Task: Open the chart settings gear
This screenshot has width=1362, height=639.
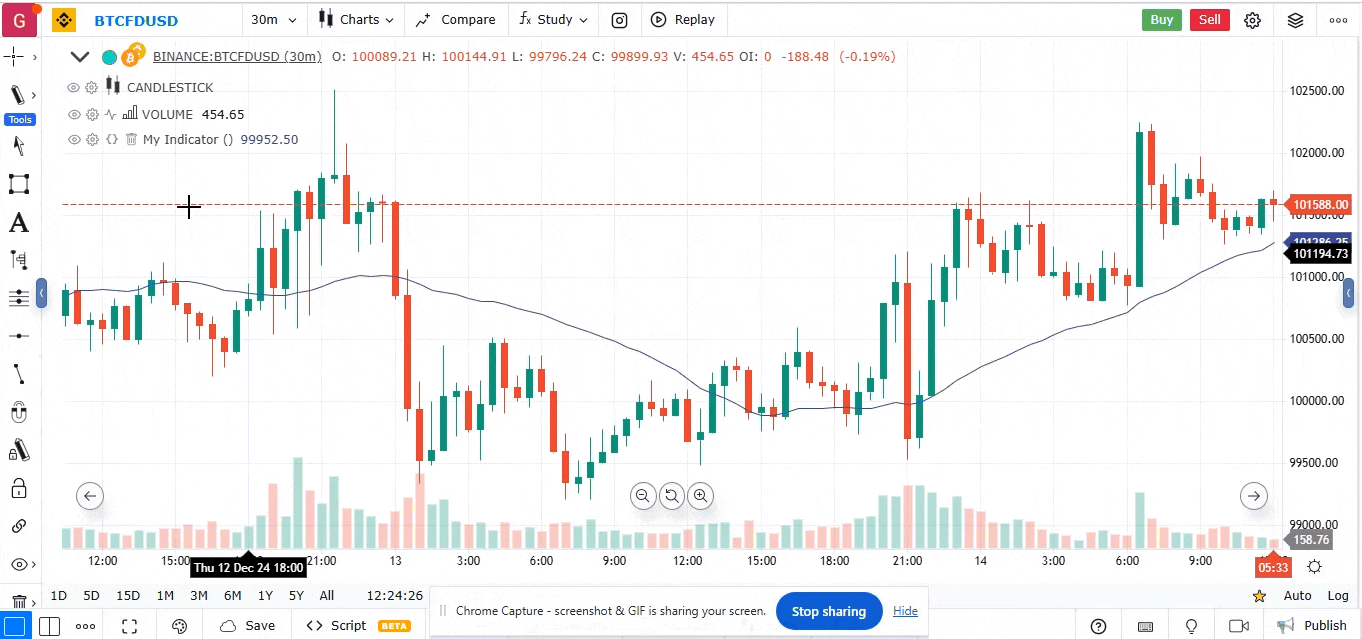Action: (x=1252, y=19)
